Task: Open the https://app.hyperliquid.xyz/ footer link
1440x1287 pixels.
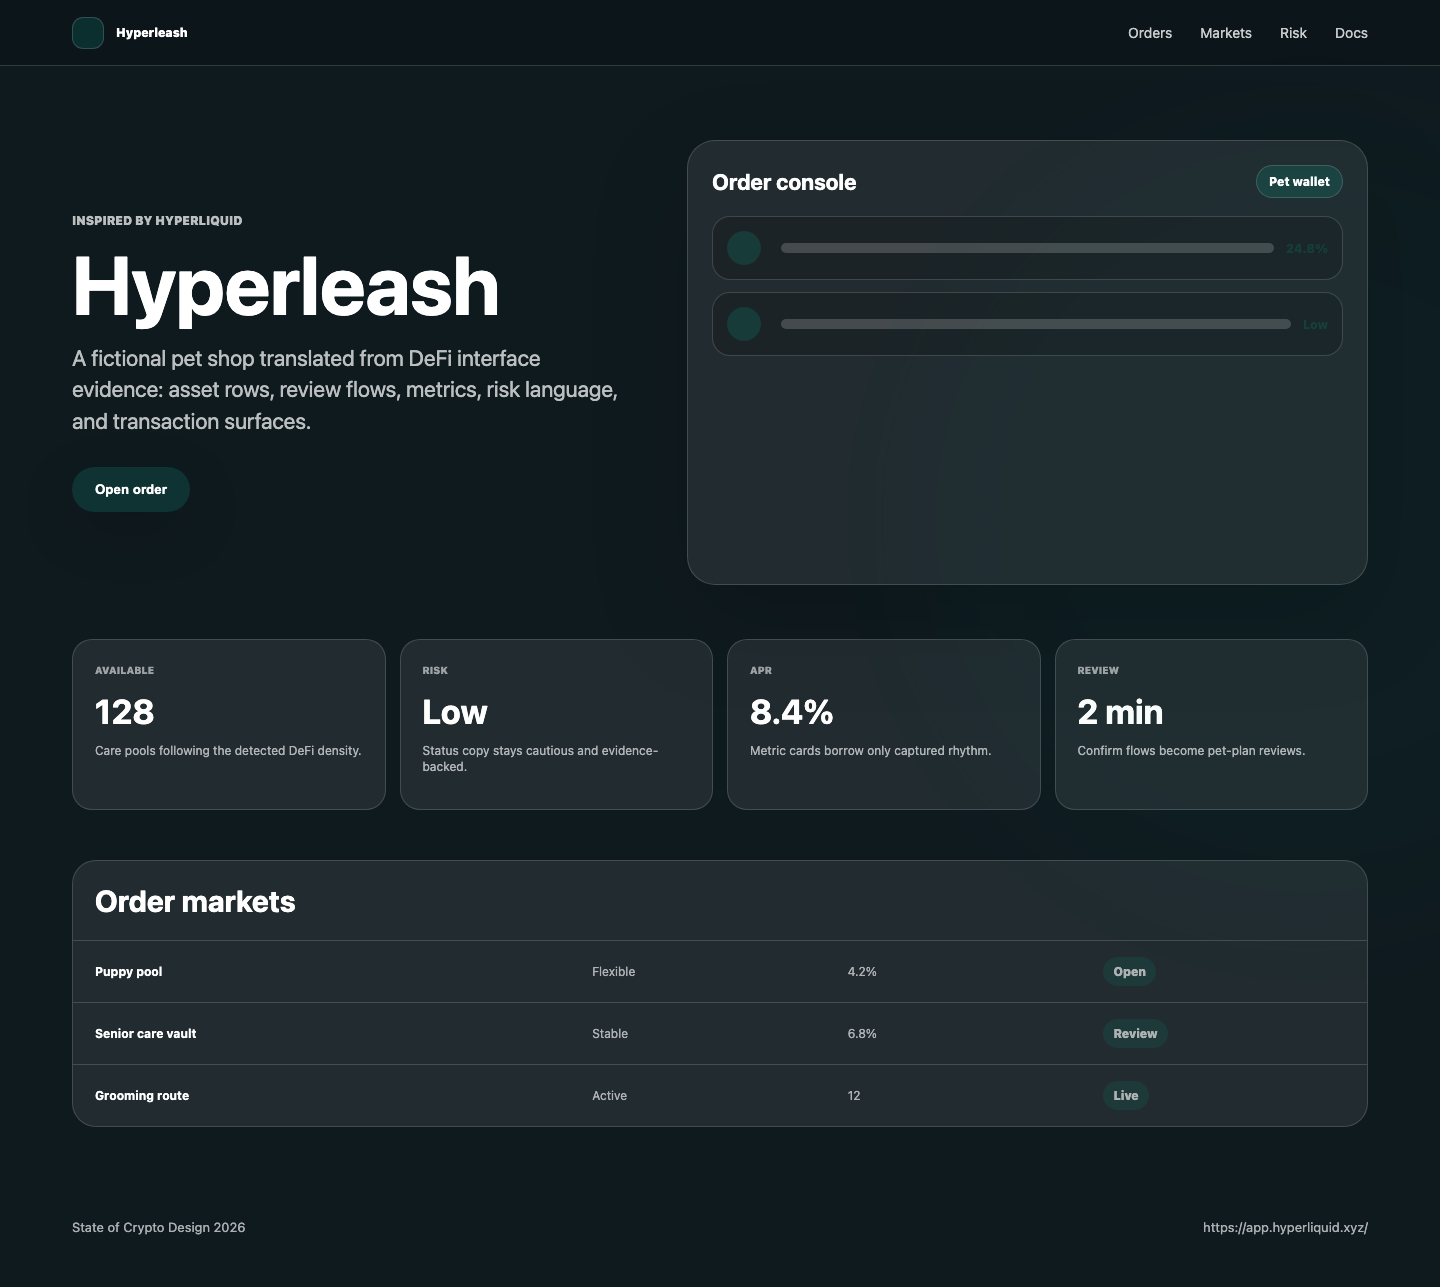Action: point(1285,1227)
